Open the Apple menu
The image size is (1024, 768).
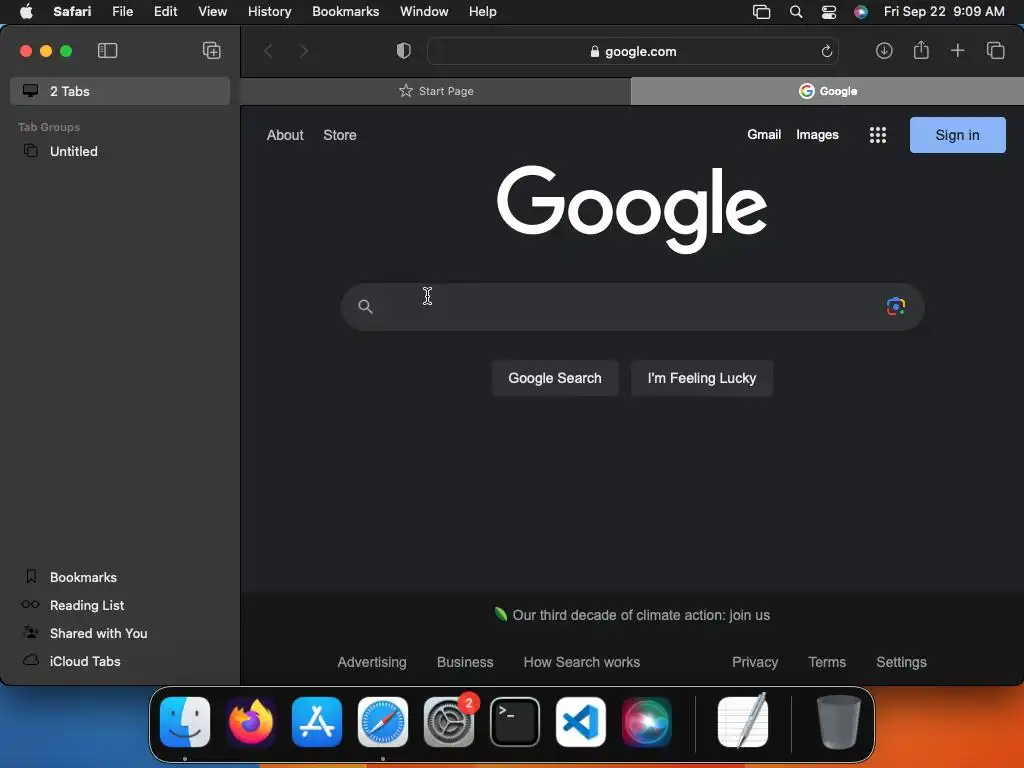click(x=26, y=11)
